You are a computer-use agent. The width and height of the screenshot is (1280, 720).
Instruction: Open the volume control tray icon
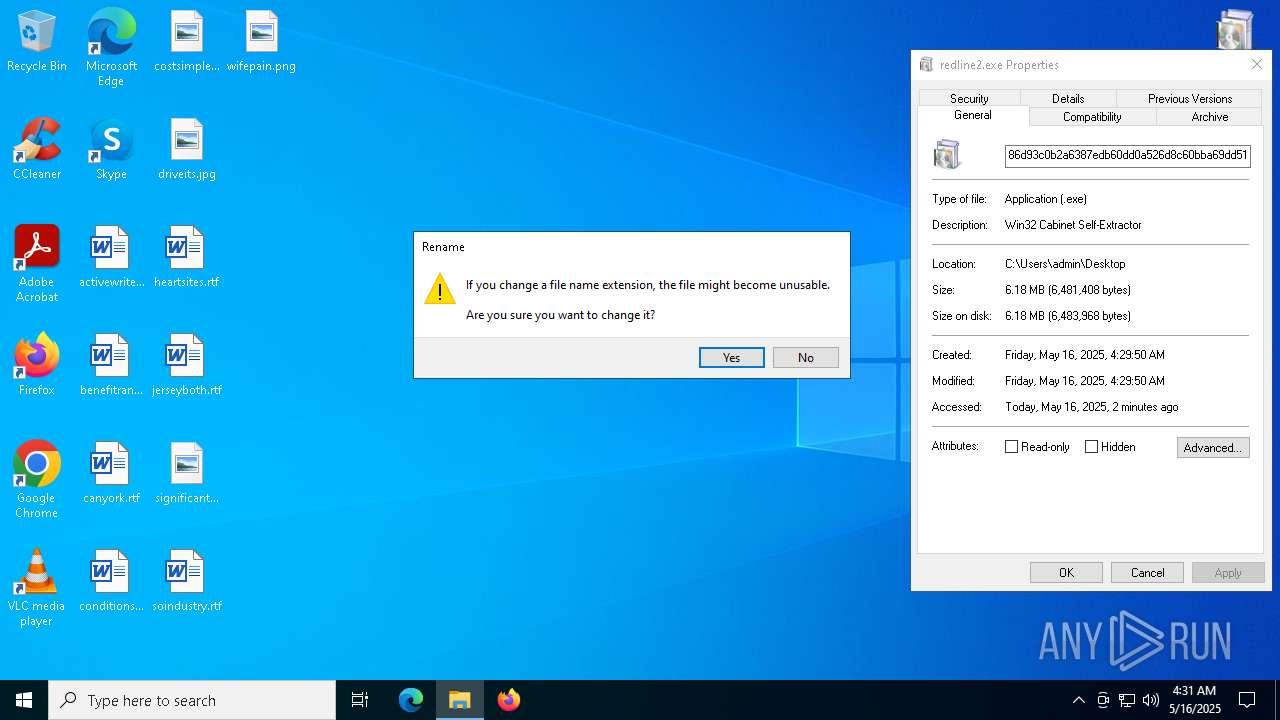point(1151,700)
